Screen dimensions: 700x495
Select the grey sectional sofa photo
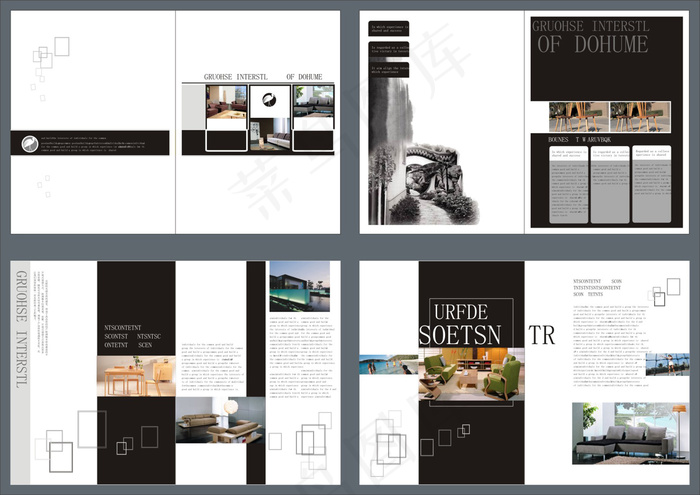coord(631,433)
